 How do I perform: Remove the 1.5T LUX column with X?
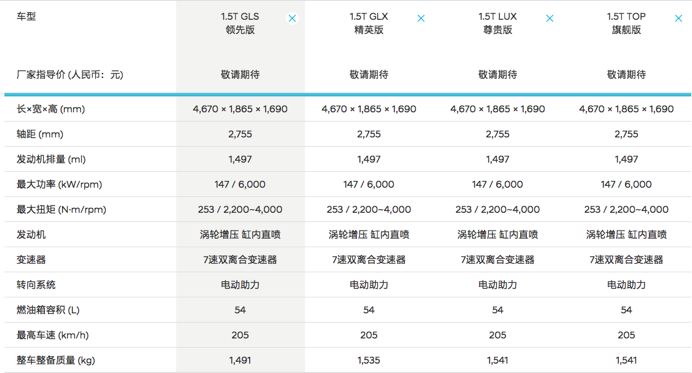(x=549, y=18)
